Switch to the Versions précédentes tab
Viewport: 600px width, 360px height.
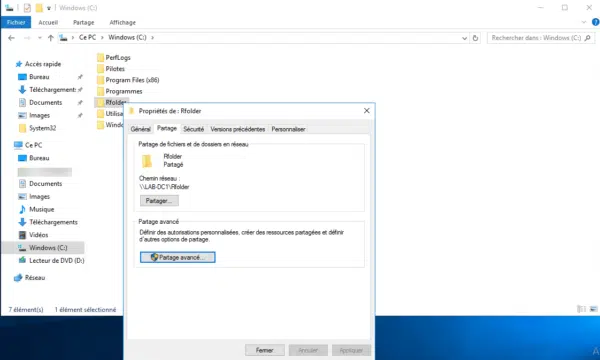click(238, 129)
